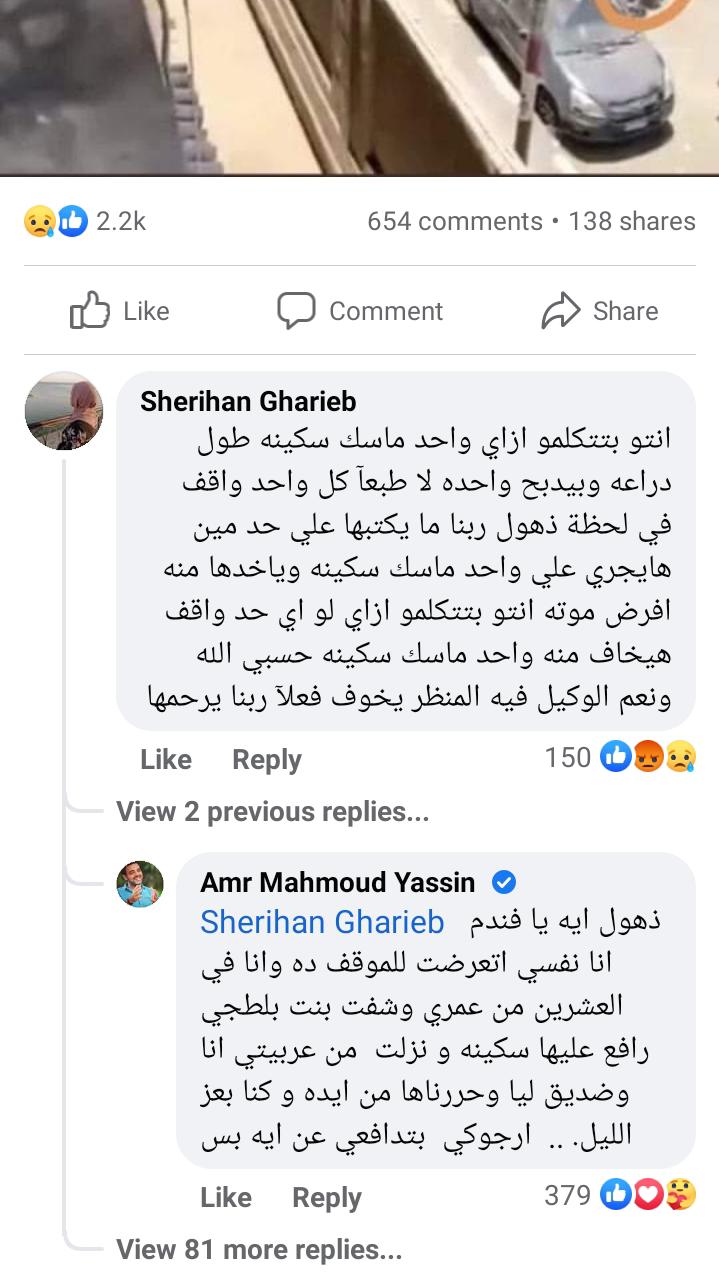Like Amr Mahmoud Yassin's reply
This screenshot has height=1277, width=719.
(x=225, y=1197)
